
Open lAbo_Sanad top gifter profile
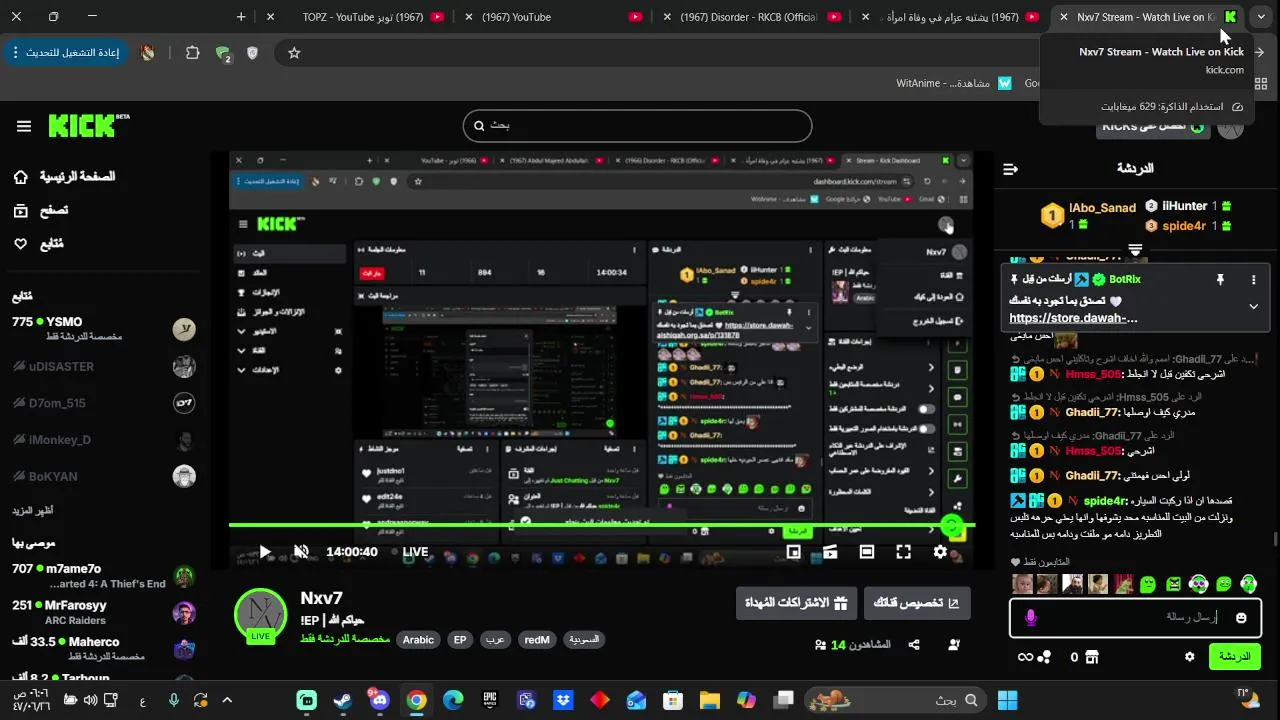tap(1088, 214)
